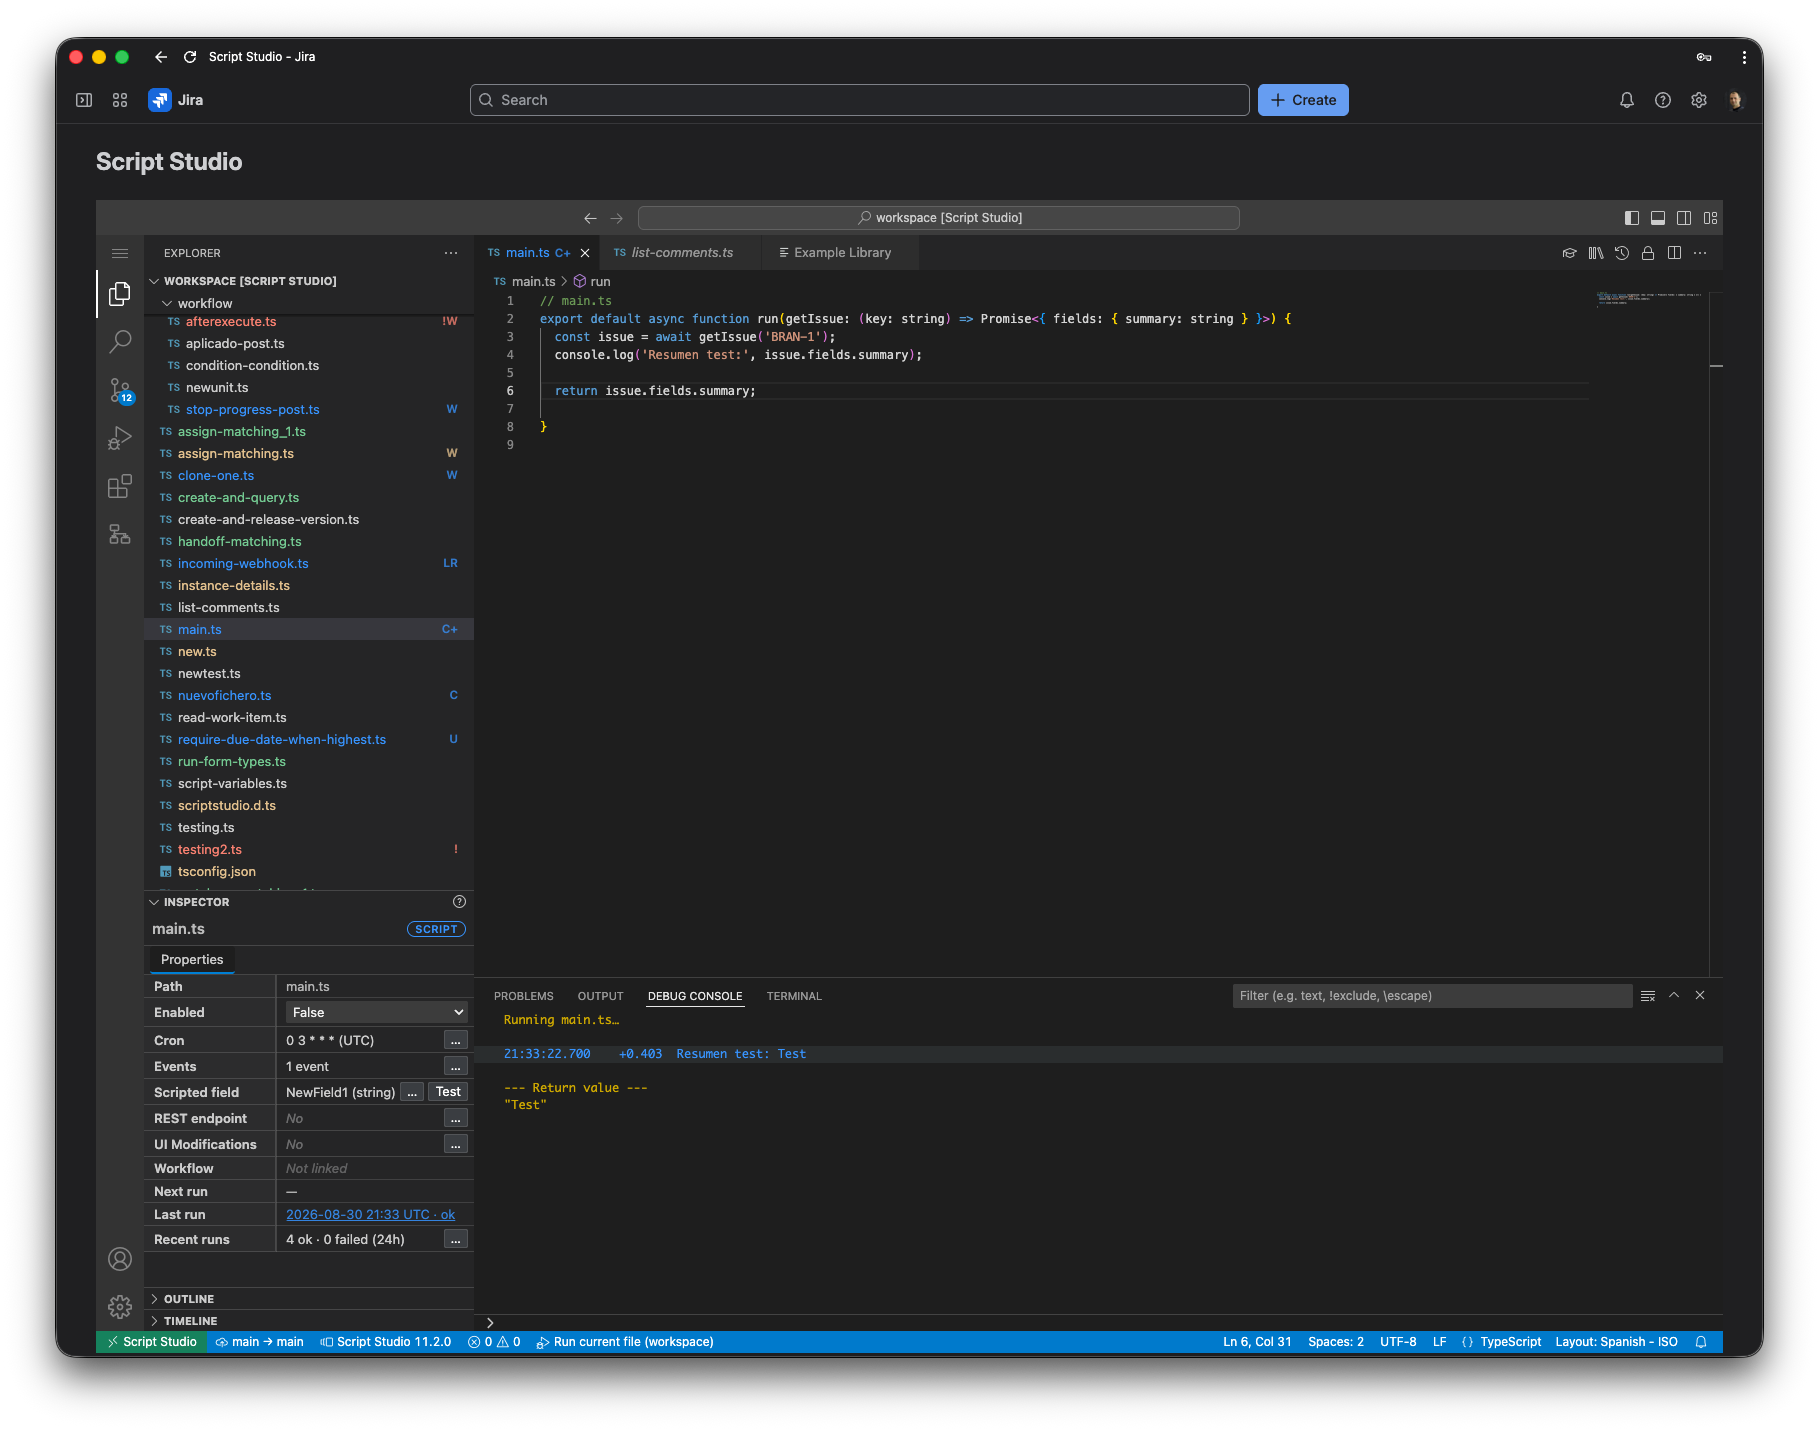Open Cron row ellipsis button

click(456, 1041)
